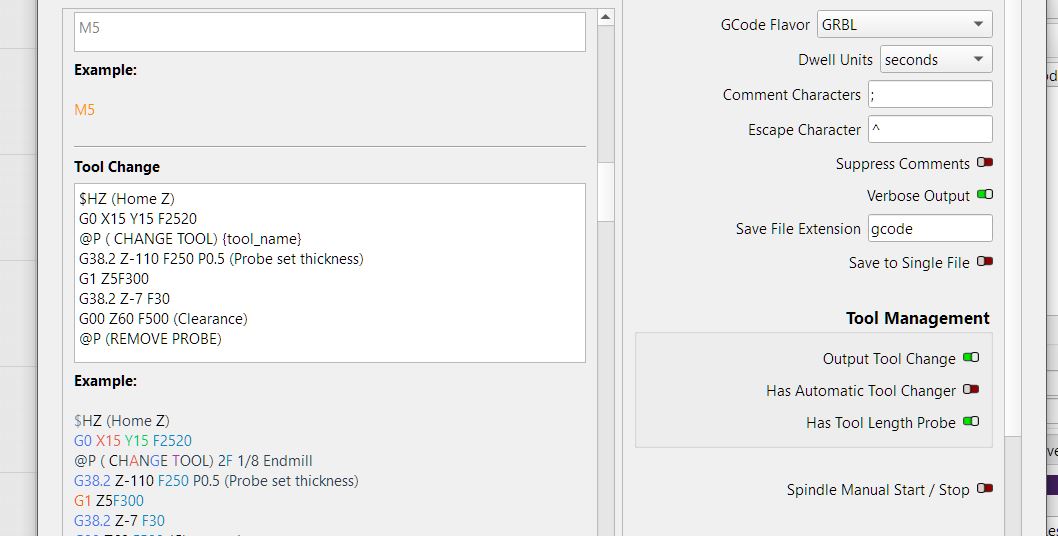Viewport: 1058px width, 536px height.
Task: Enable Has Automatic Tool Changer toggle
Action: (971, 390)
